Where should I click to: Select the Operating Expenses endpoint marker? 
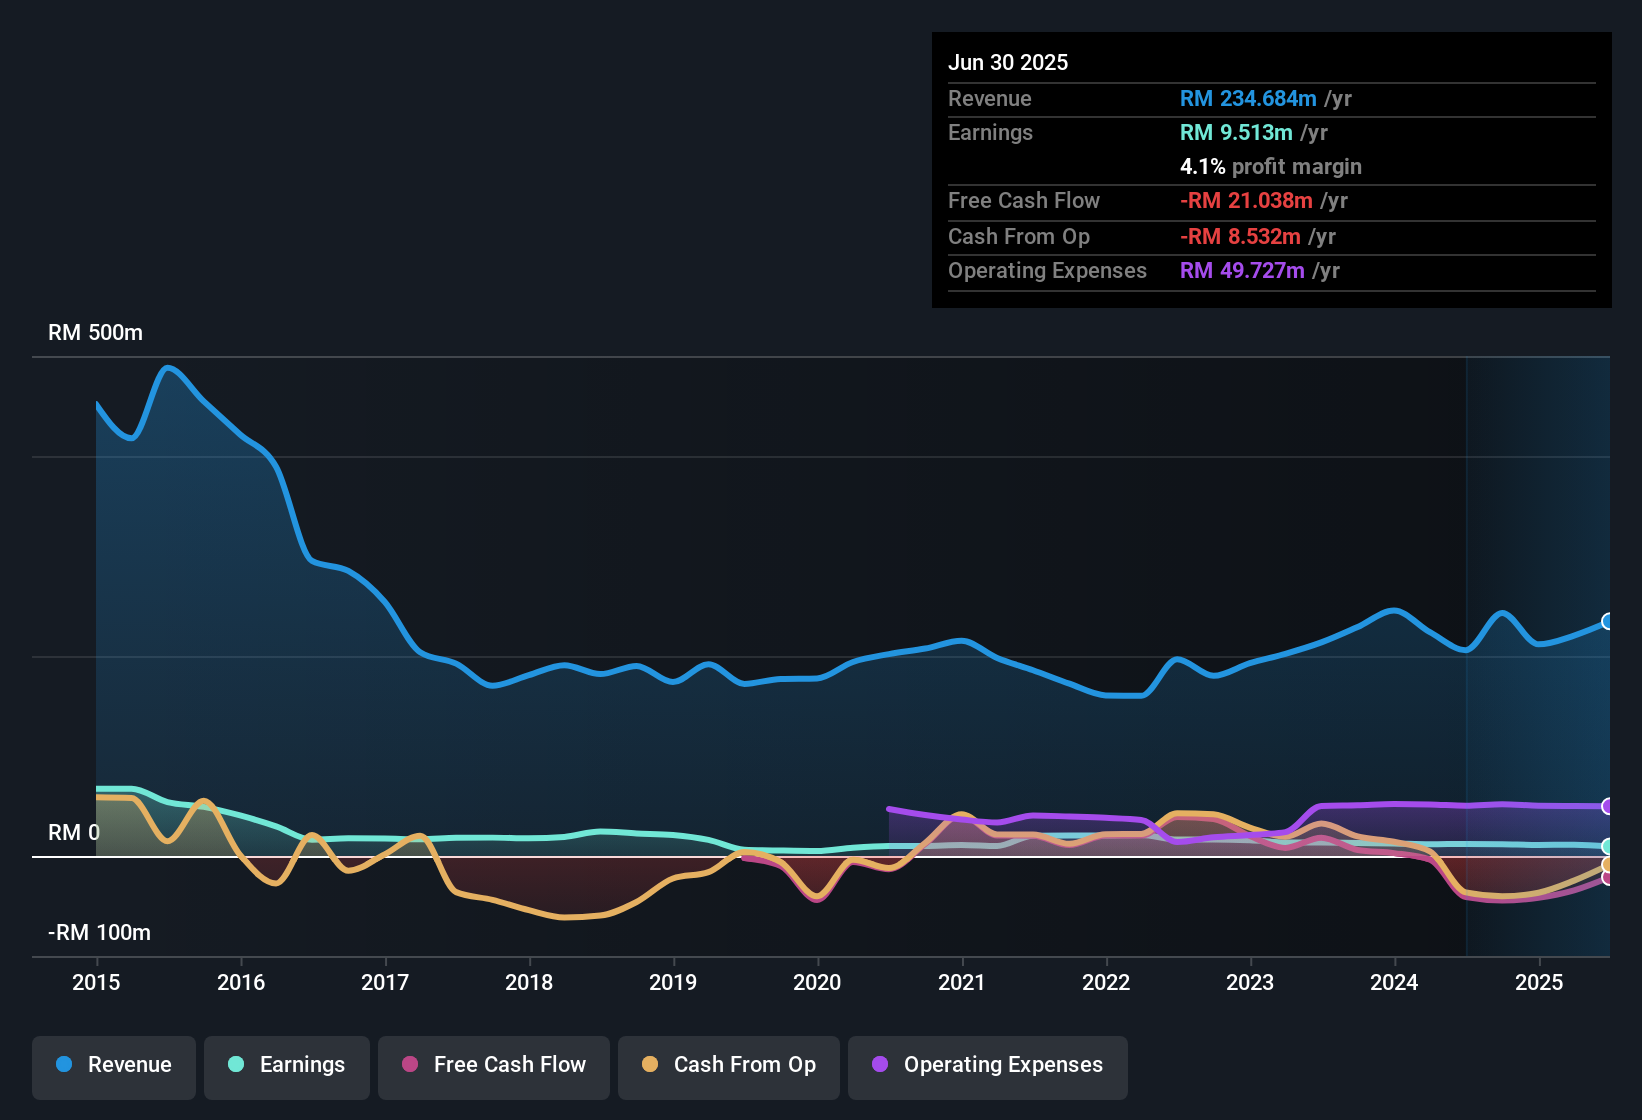click(x=1608, y=805)
